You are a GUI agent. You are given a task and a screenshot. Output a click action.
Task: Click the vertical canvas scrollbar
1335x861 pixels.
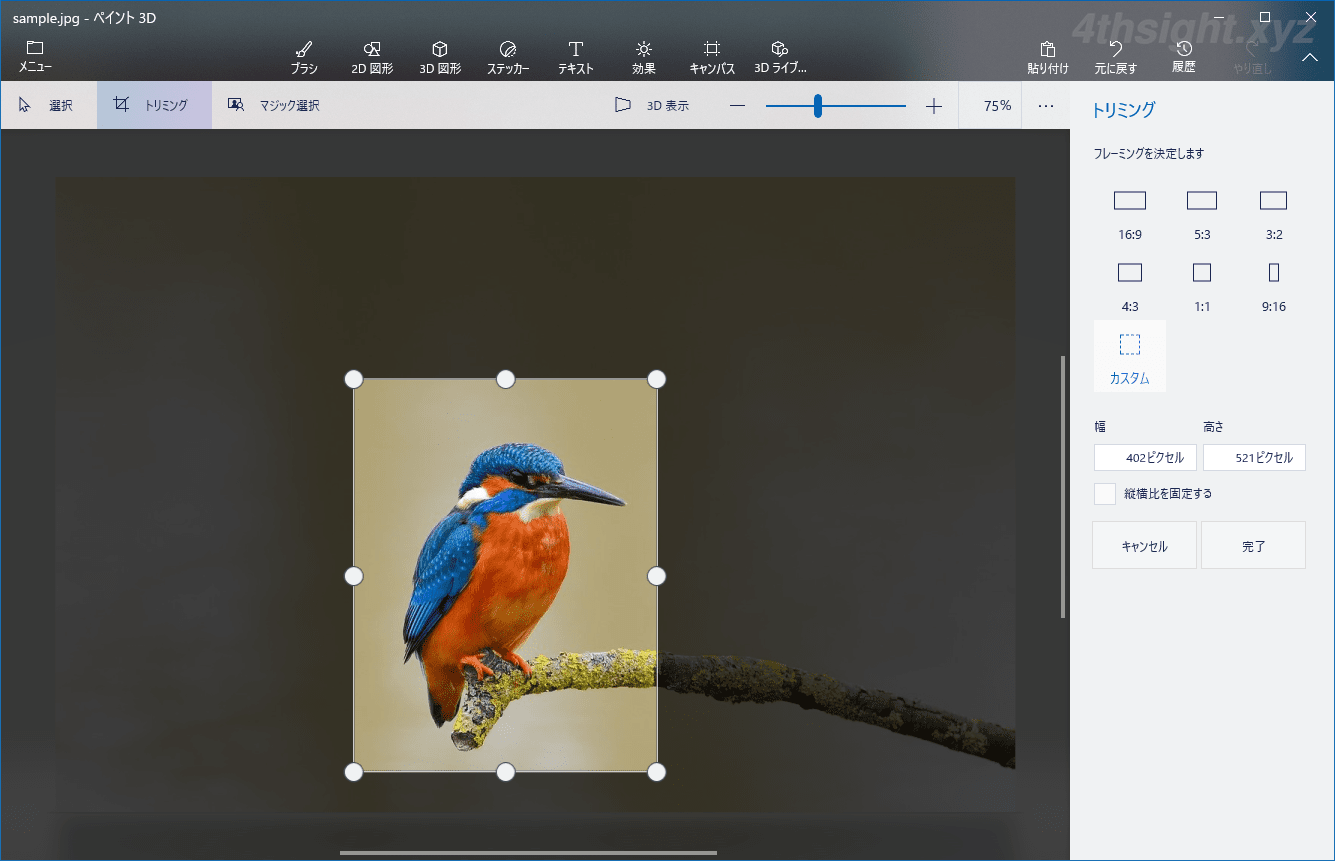[x=1063, y=487]
